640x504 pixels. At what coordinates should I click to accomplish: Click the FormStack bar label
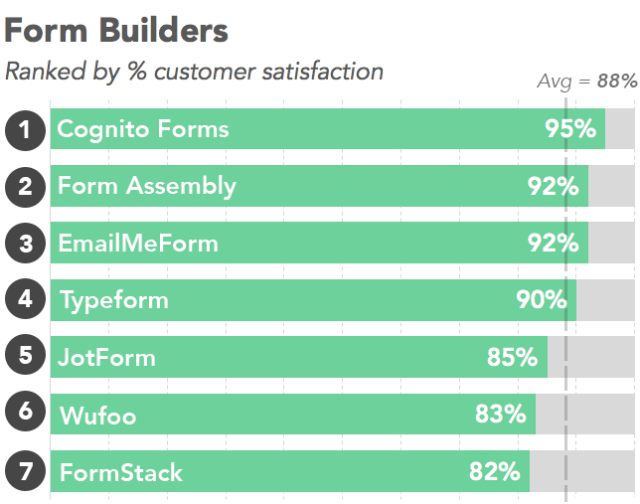pyautogui.click(x=121, y=471)
